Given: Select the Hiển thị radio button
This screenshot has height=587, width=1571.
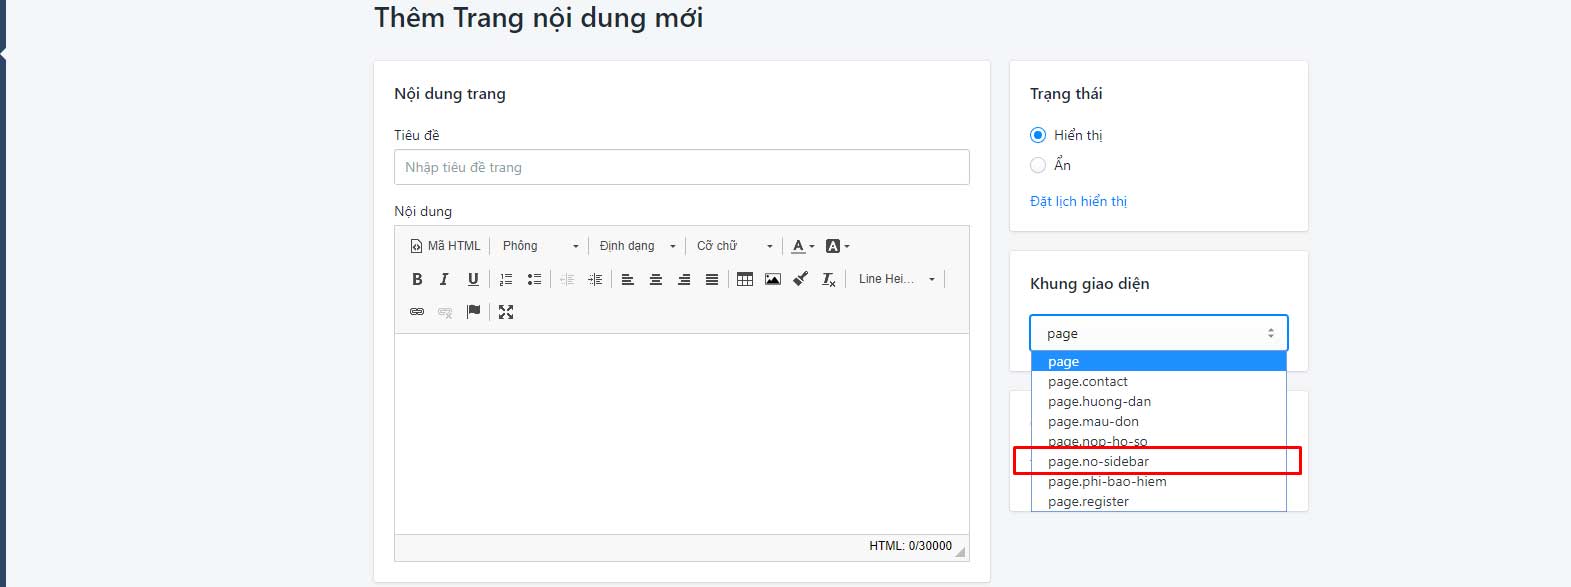Looking at the screenshot, I should click(1038, 135).
